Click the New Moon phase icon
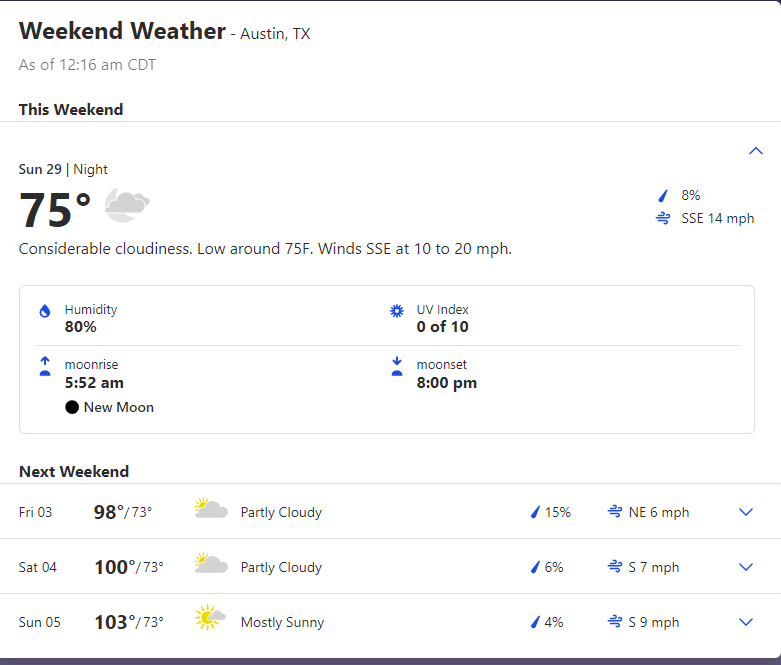Image resolution: width=781 pixels, height=665 pixels. [72, 407]
